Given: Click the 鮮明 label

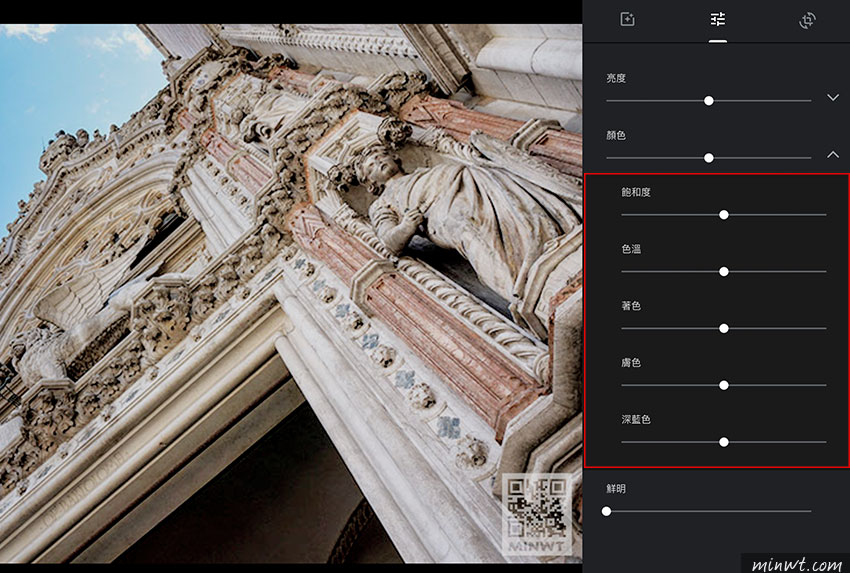Looking at the screenshot, I should [x=616, y=488].
